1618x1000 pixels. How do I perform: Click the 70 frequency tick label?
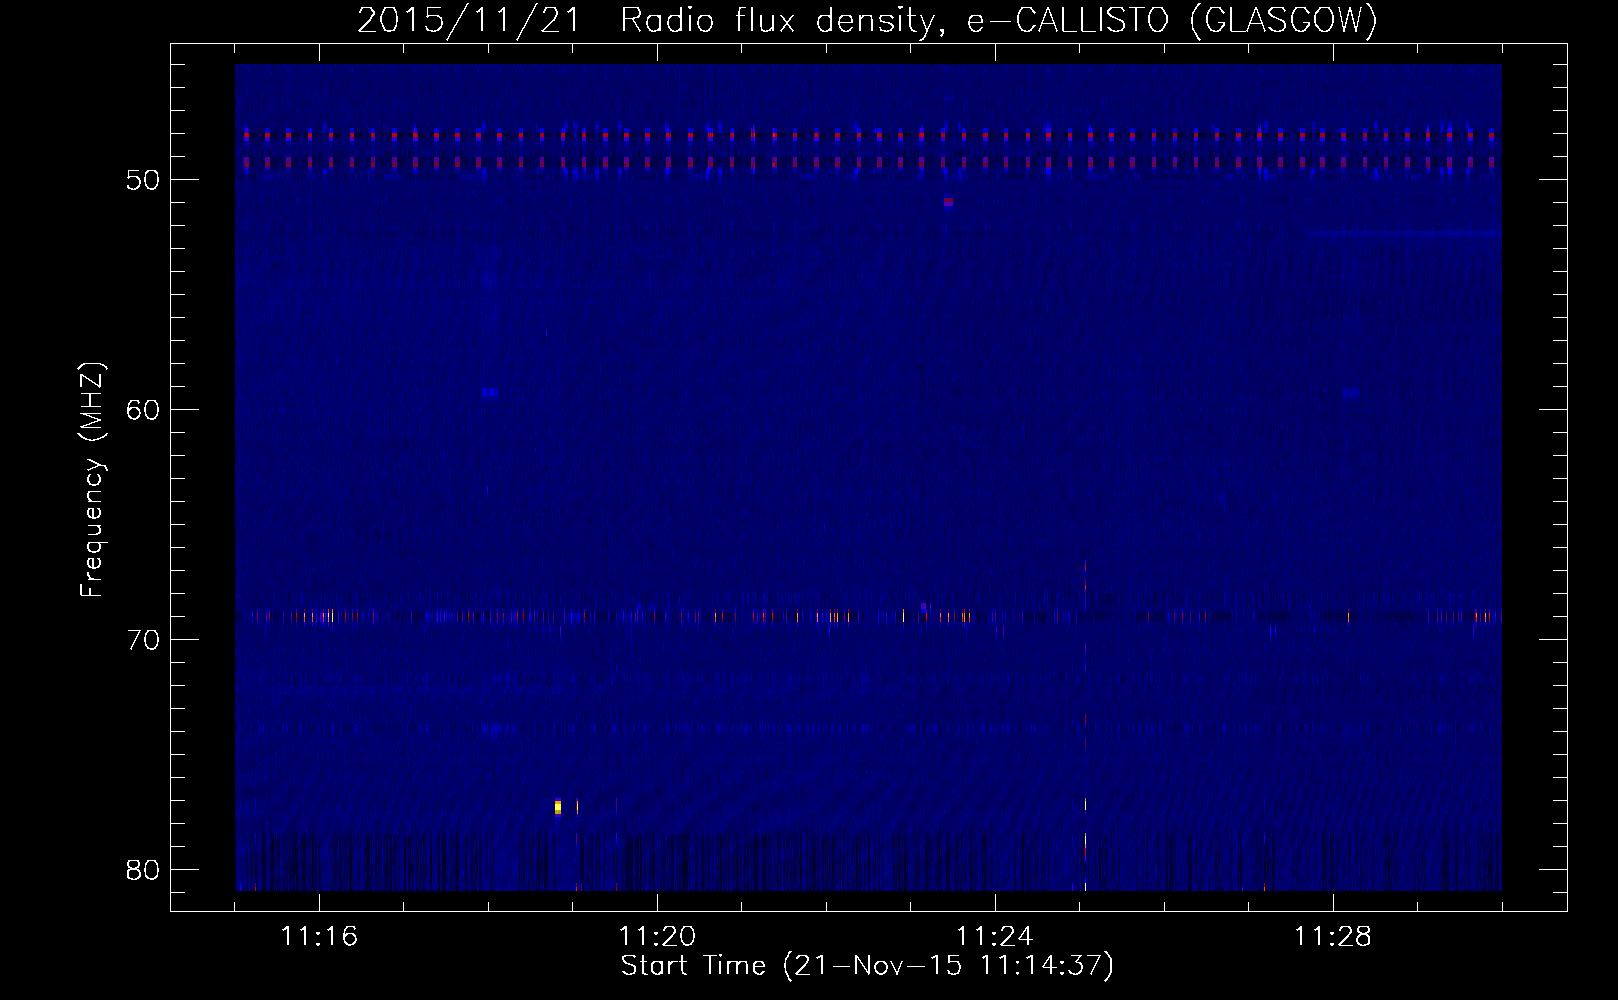coord(144,640)
